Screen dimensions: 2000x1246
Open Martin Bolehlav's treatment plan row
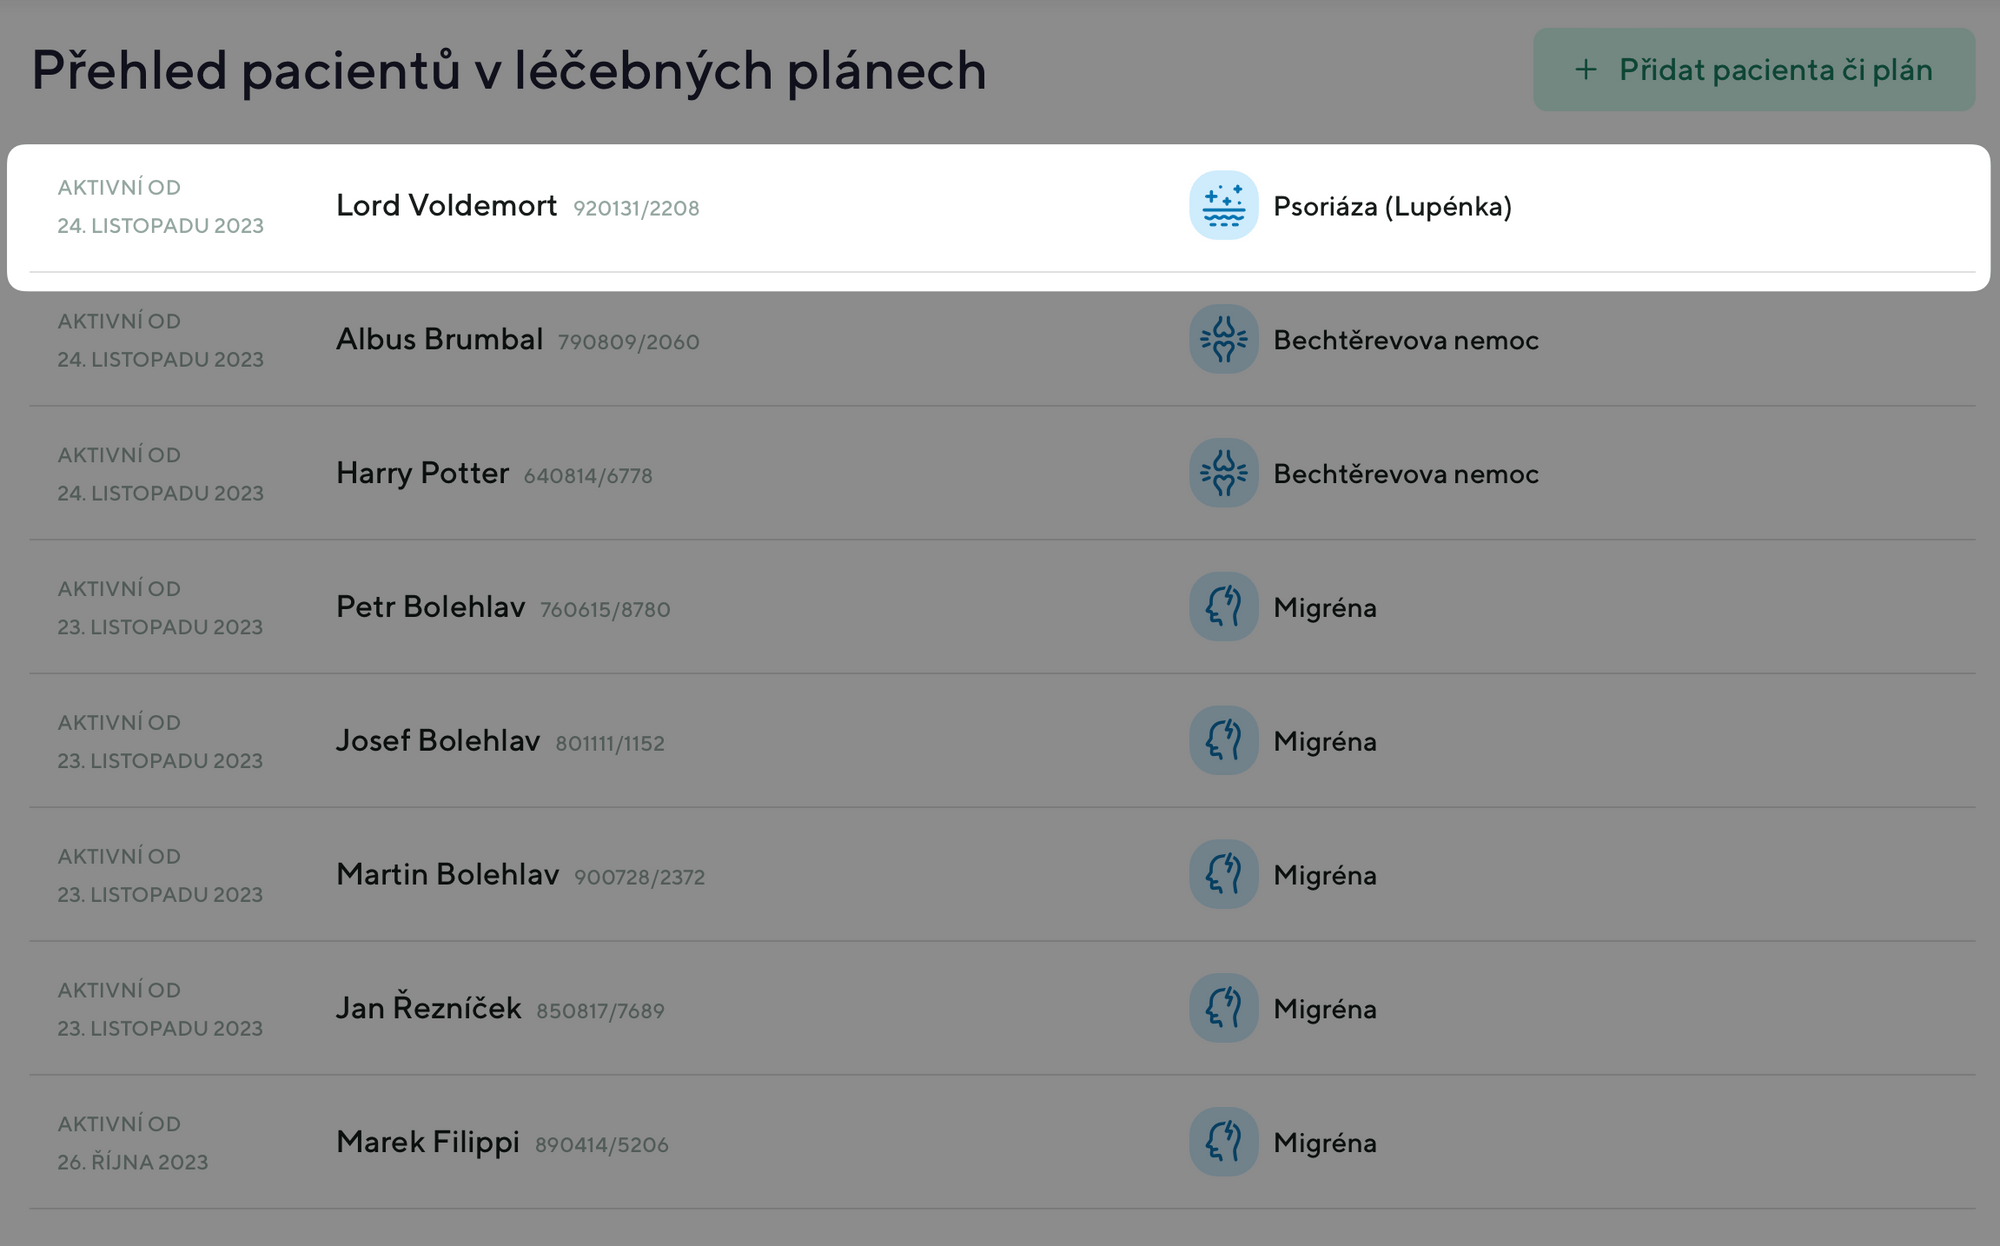pos(447,875)
